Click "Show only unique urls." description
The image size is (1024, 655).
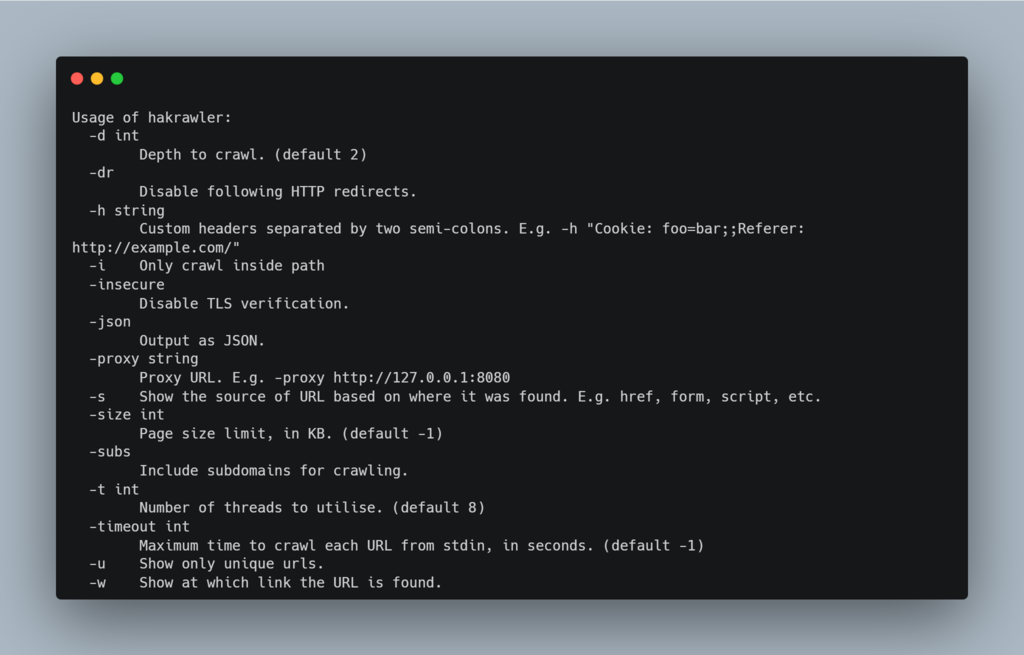coord(231,564)
